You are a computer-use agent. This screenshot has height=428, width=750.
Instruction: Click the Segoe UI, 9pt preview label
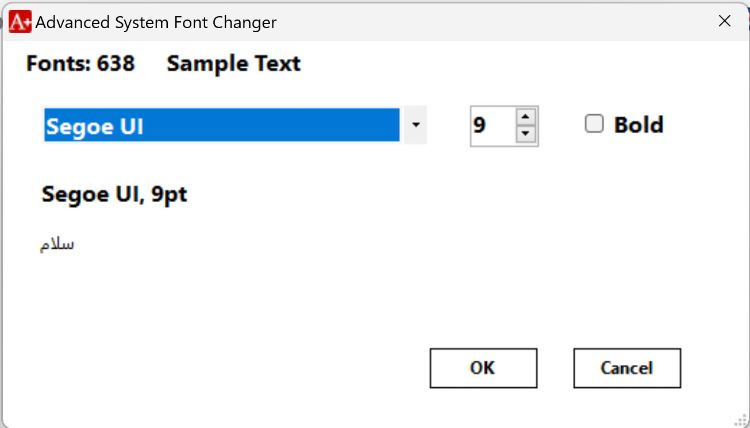pyautogui.click(x=114, y=194)
